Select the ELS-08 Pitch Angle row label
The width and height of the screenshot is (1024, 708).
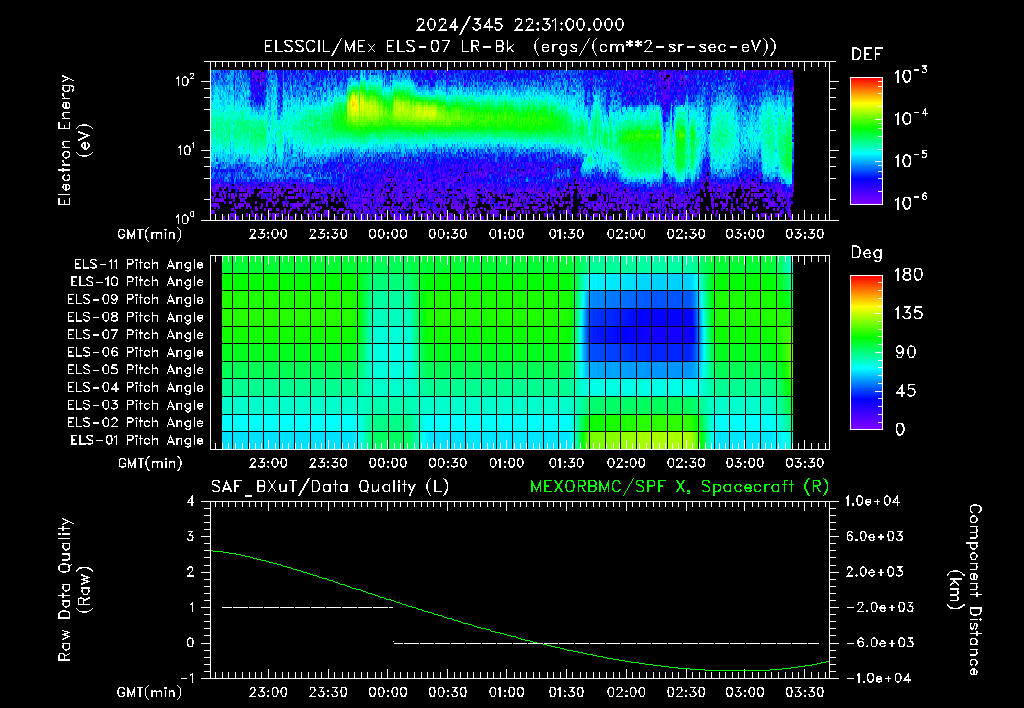(136, 317)
